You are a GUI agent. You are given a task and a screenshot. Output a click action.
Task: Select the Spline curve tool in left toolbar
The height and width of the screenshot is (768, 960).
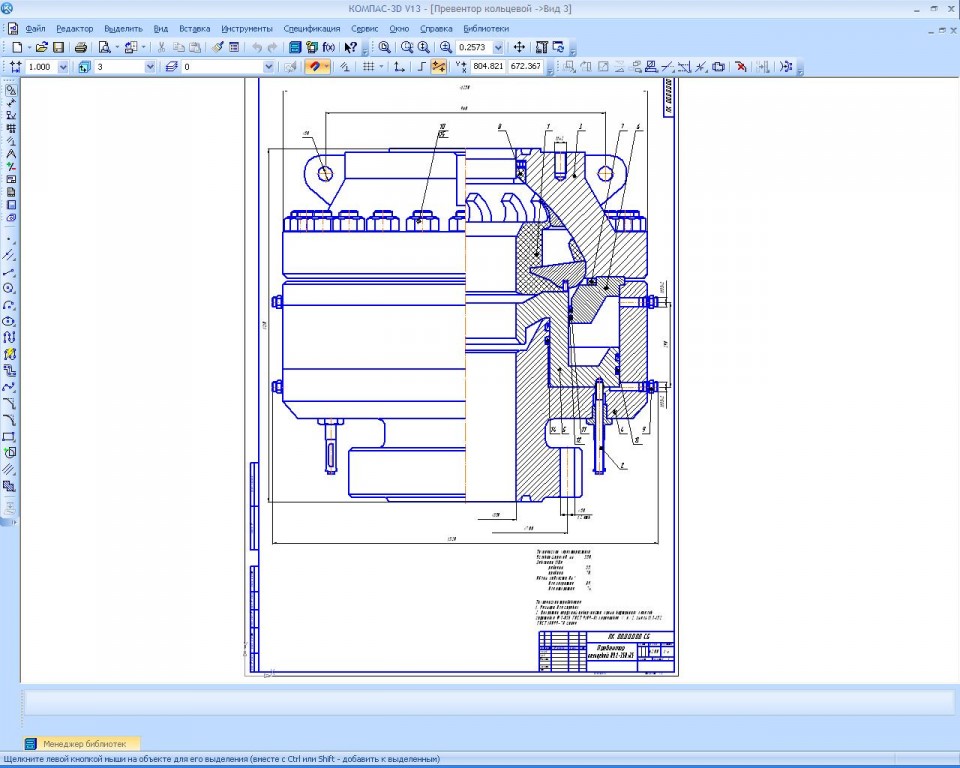[9, 387]
